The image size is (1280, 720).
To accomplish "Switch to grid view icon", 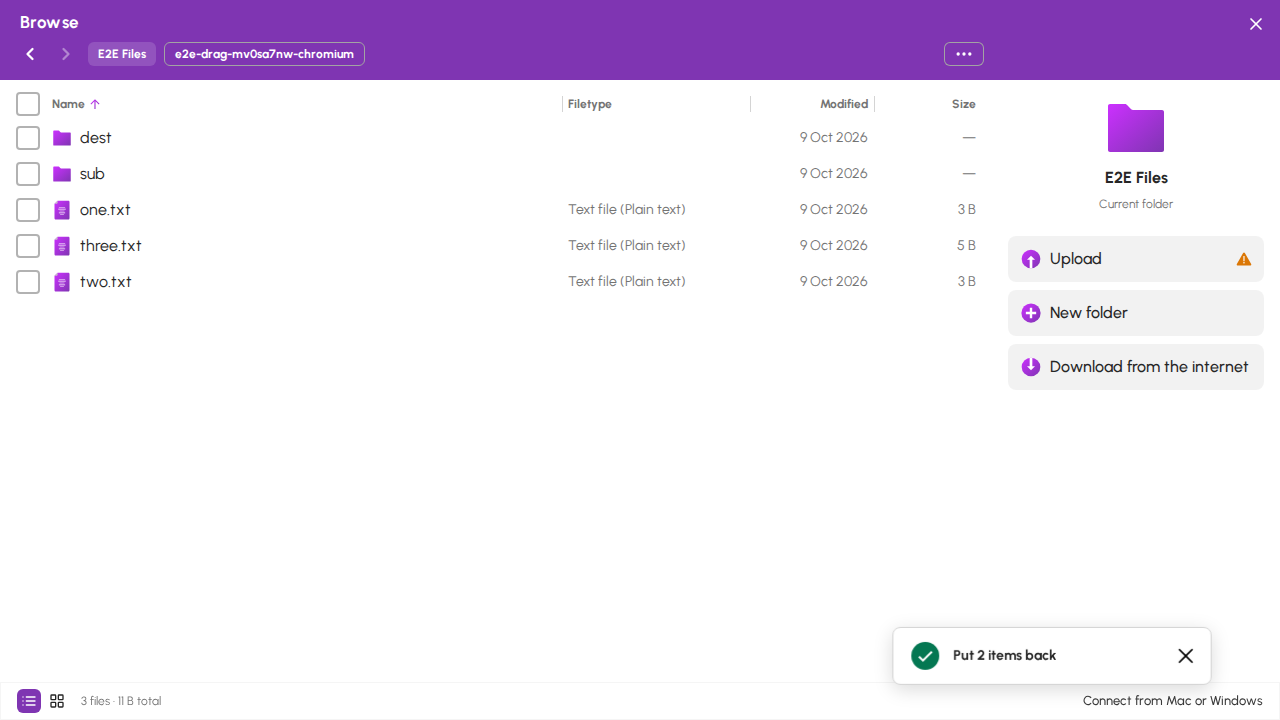I will tap(57, 701).
